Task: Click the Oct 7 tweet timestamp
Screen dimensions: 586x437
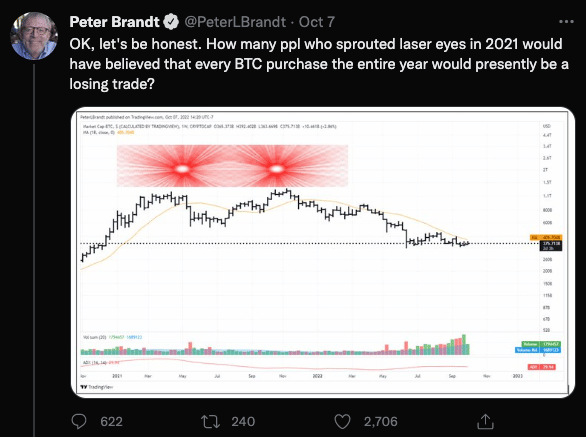Action: coord(317,22)
